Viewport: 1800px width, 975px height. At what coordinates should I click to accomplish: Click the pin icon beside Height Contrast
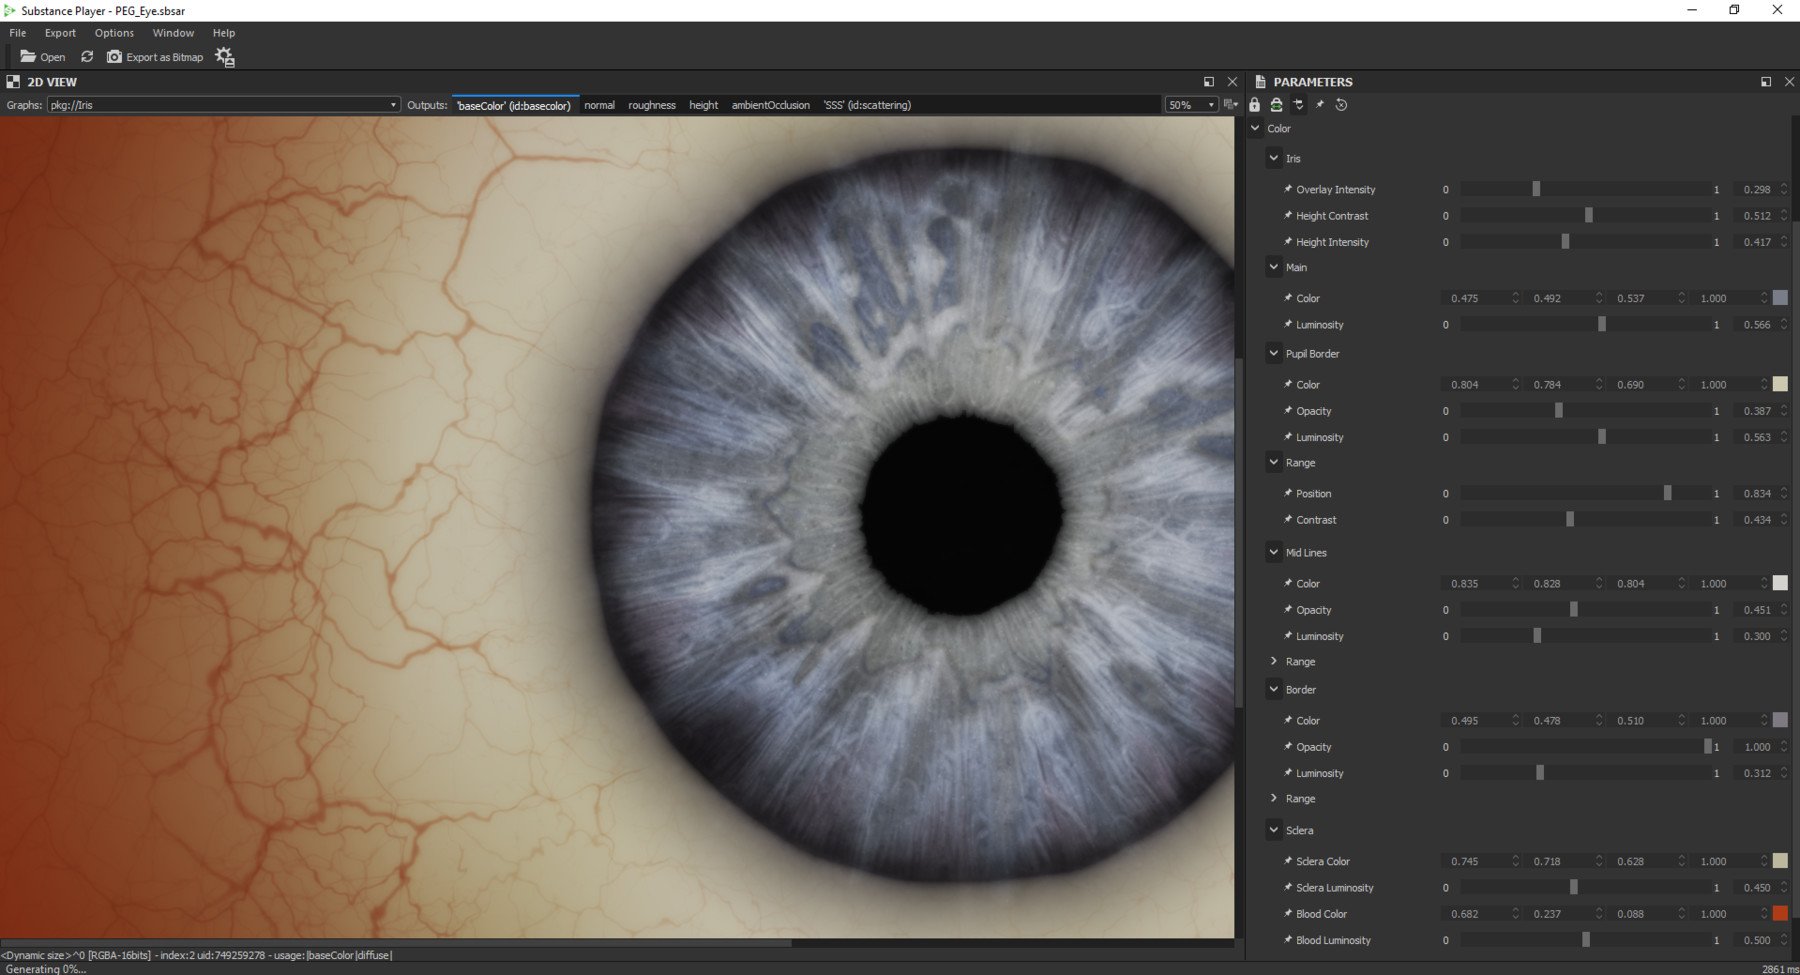click(1288, 215)
